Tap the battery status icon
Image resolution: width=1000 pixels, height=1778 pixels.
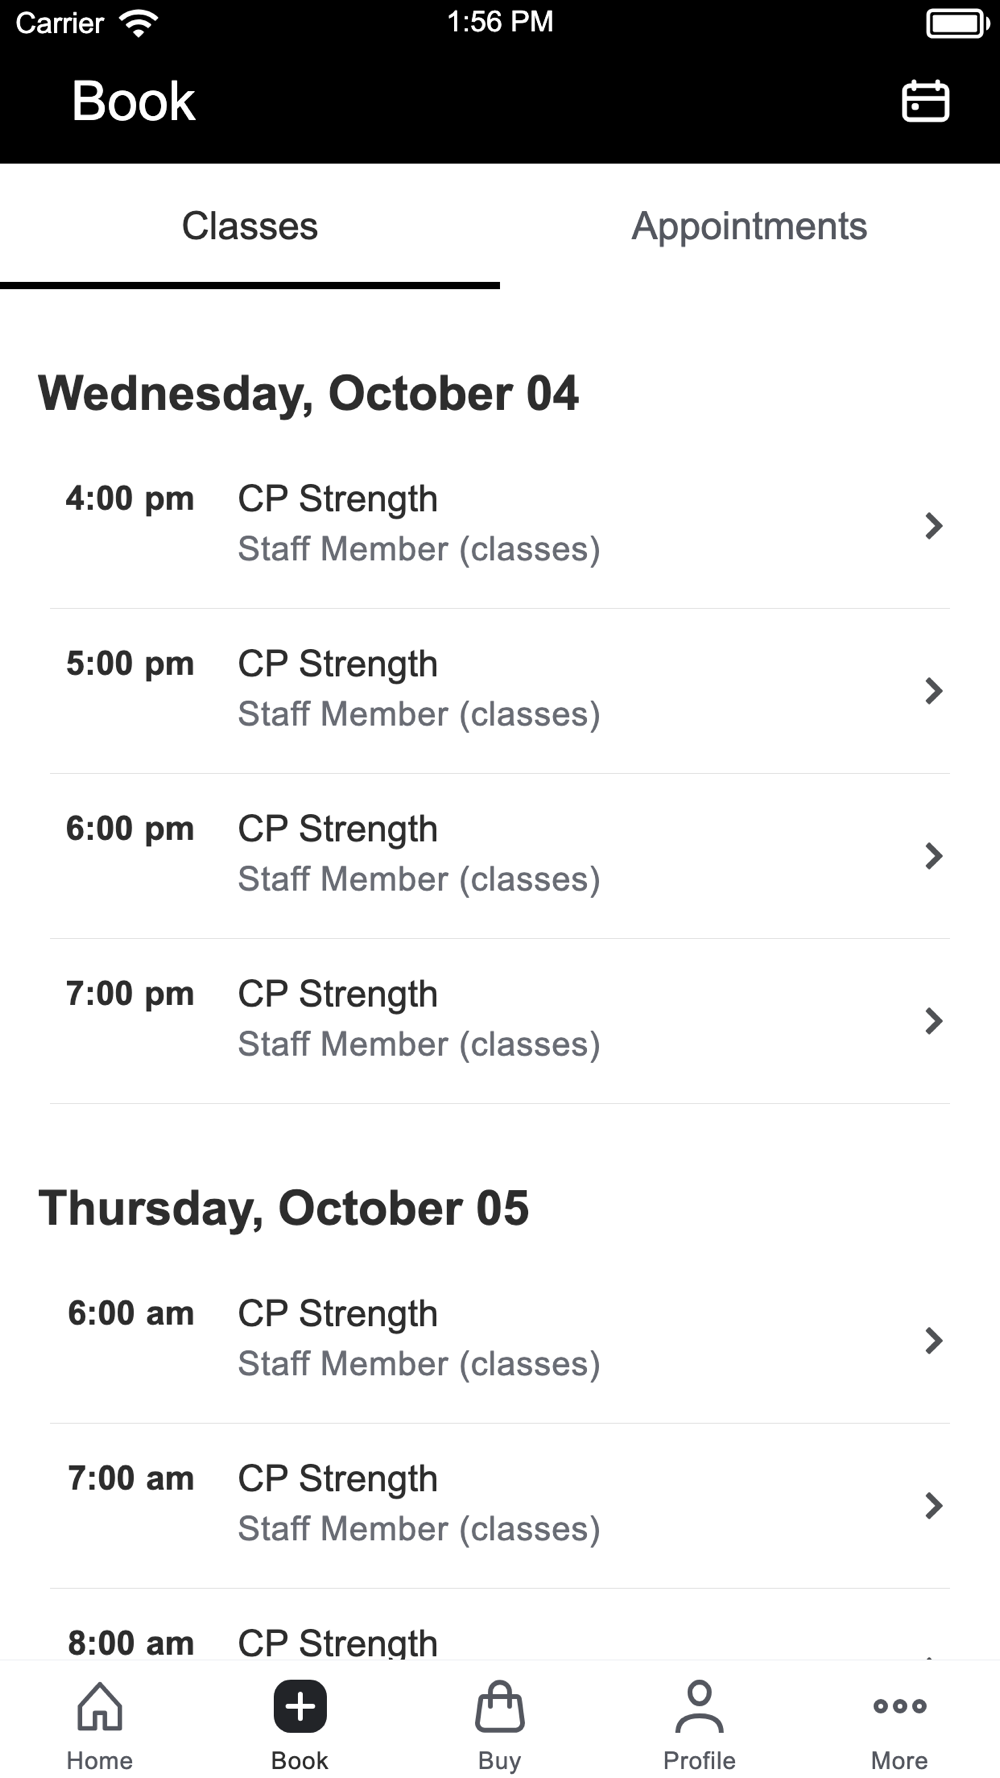click(x=957, y=23)
